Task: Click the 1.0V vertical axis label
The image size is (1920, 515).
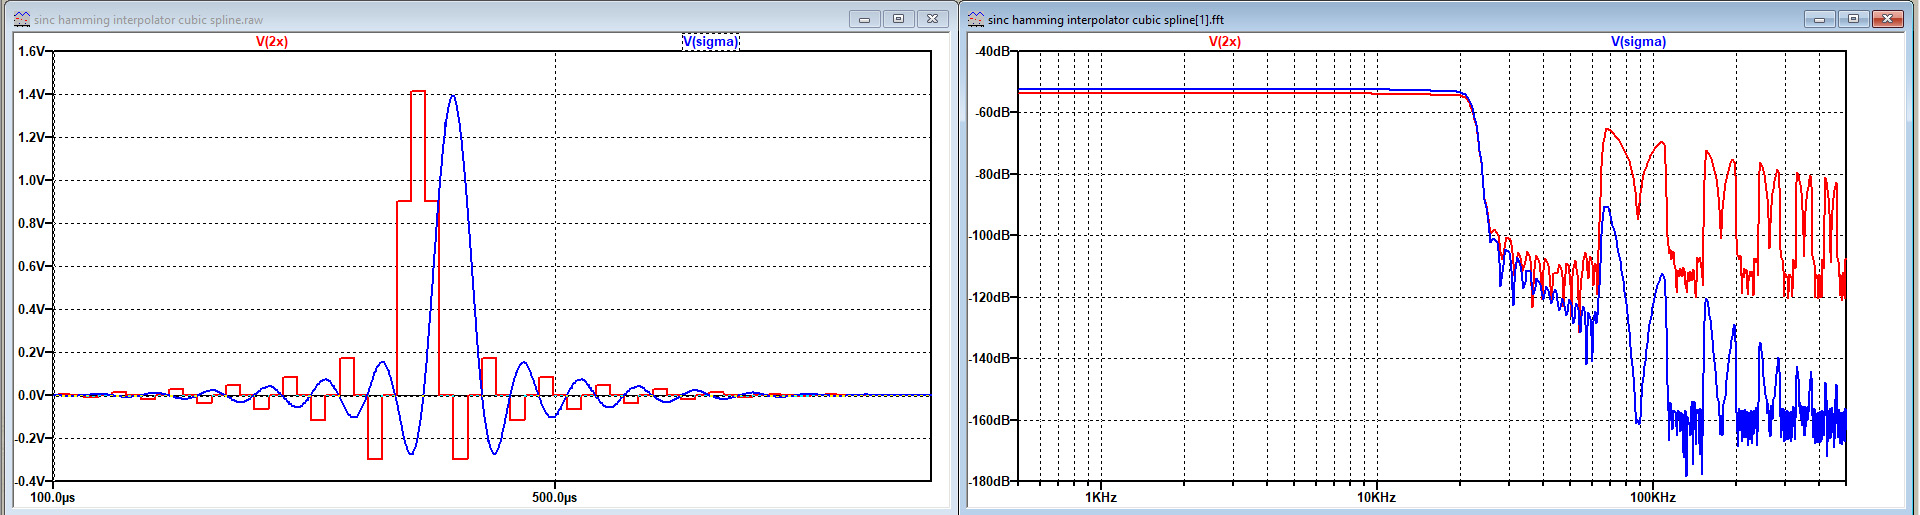Action: click(x=31, y=181)
